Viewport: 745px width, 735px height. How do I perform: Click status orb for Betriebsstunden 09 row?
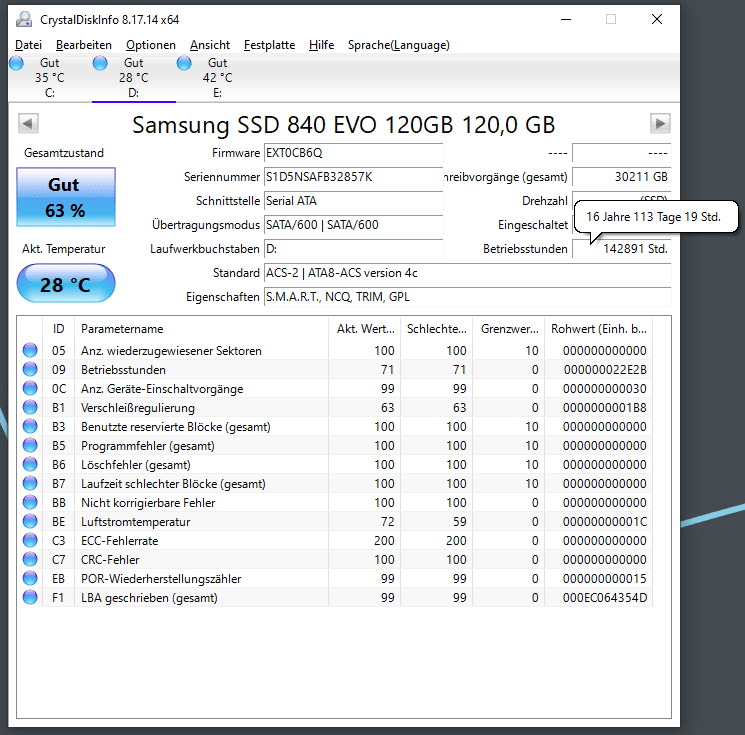(x=30, y=369)
